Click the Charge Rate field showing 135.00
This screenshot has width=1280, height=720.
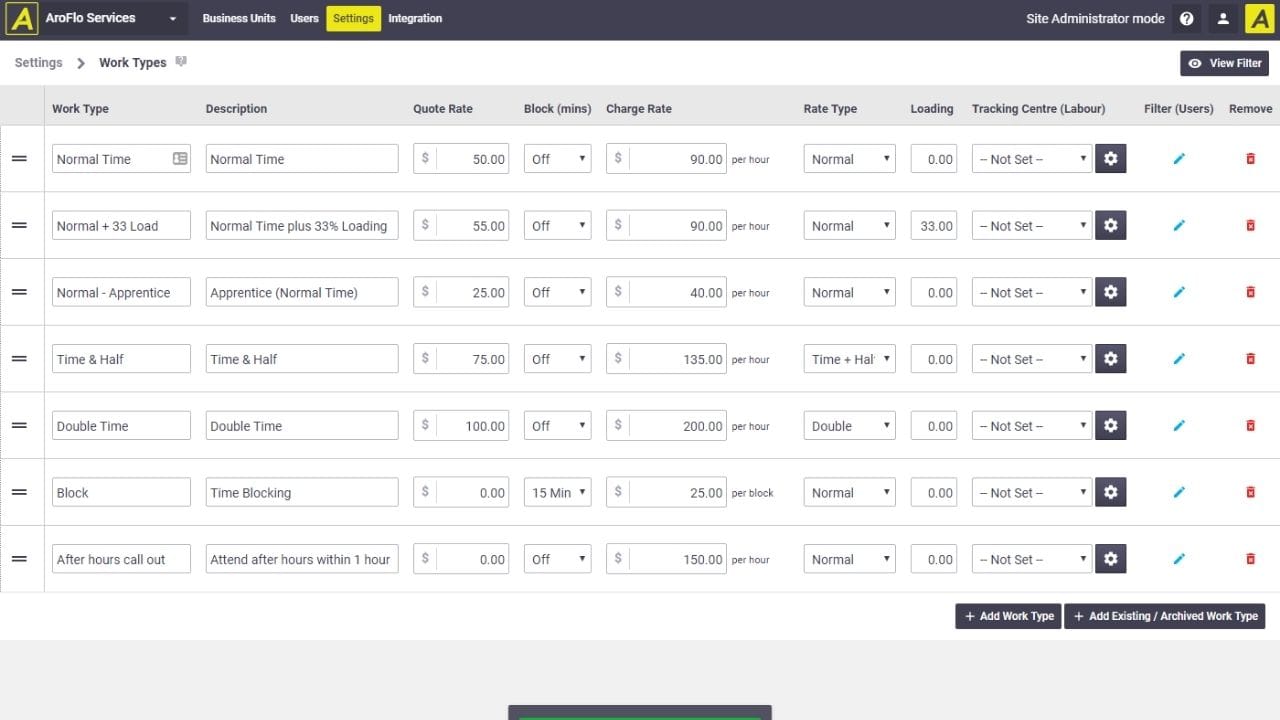(x=676, y=359)
